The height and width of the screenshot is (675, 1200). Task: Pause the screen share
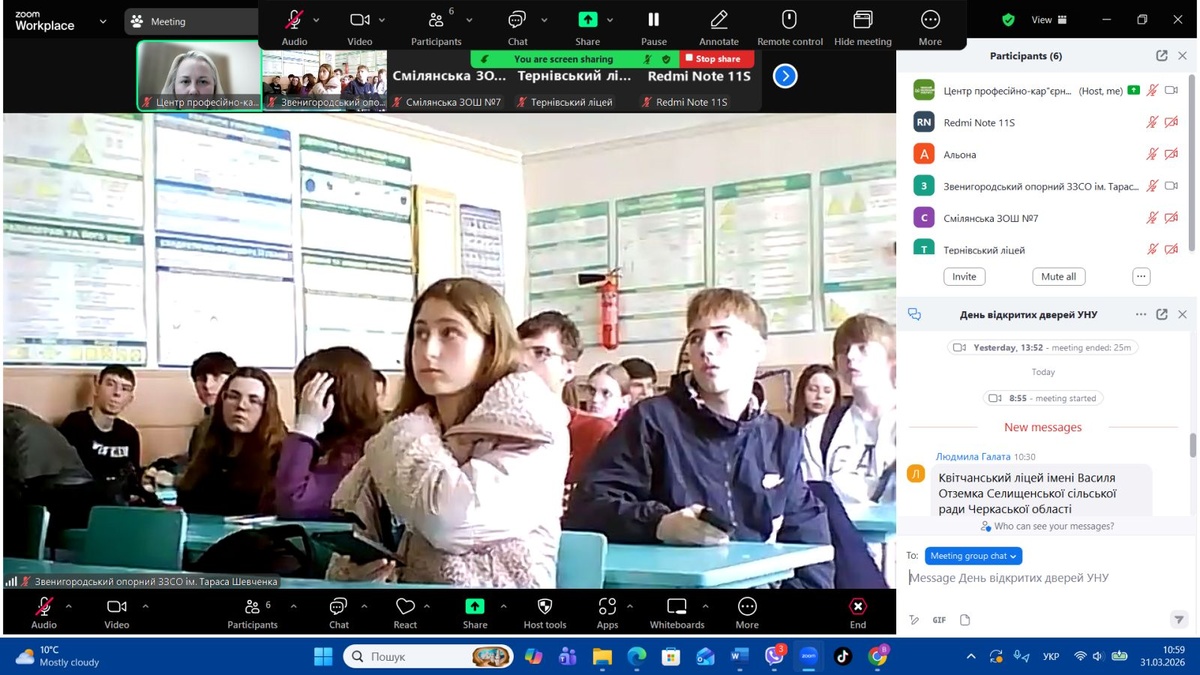pyautogui.click(x=653, y=20)
